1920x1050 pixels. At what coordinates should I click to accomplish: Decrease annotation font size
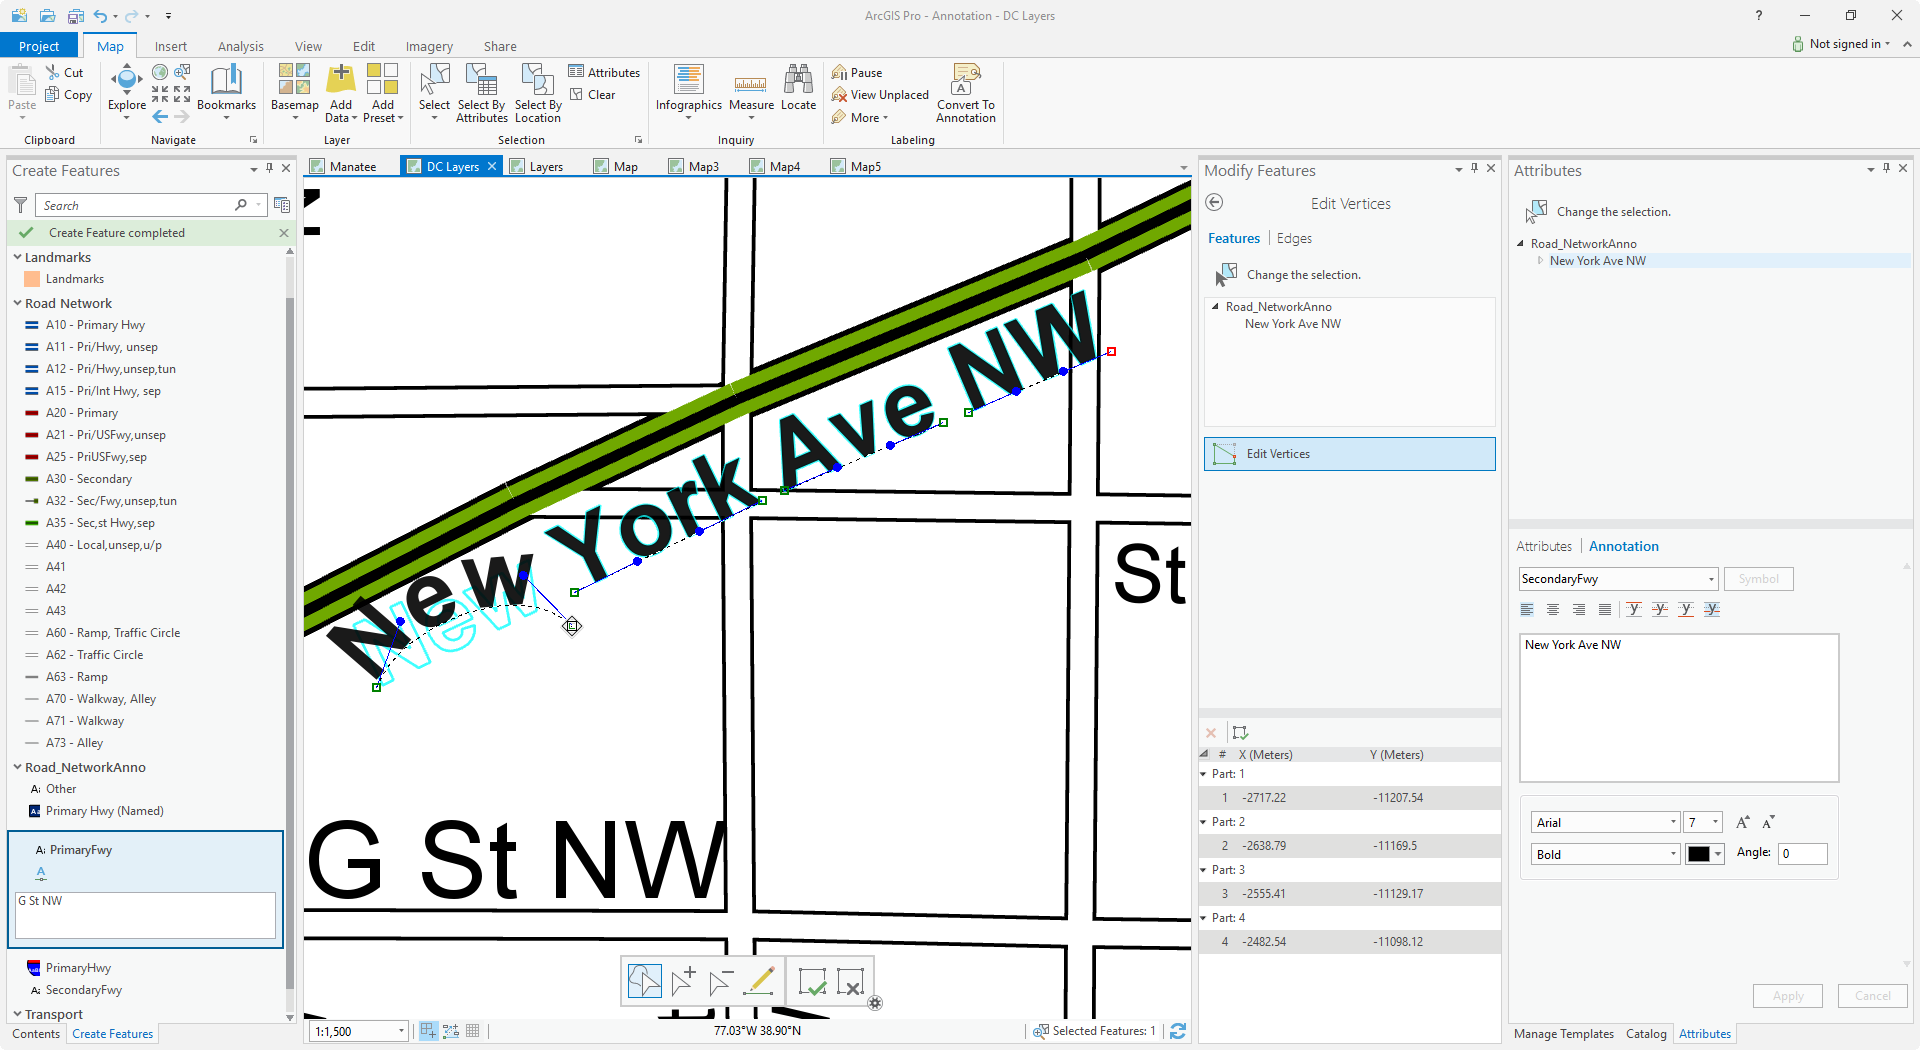(x=1768, y=822)
